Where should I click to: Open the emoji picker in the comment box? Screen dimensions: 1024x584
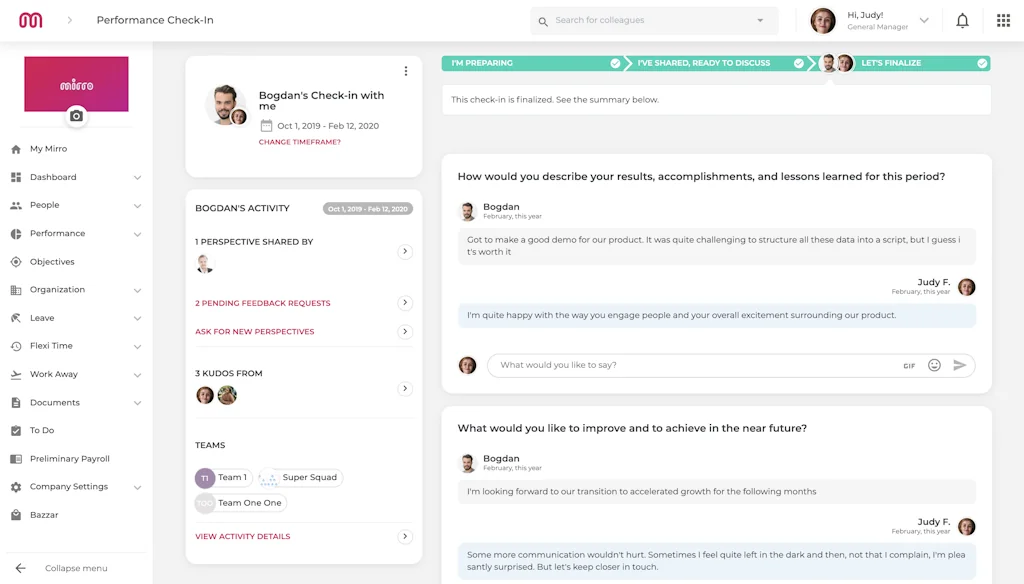coord(934,365)
